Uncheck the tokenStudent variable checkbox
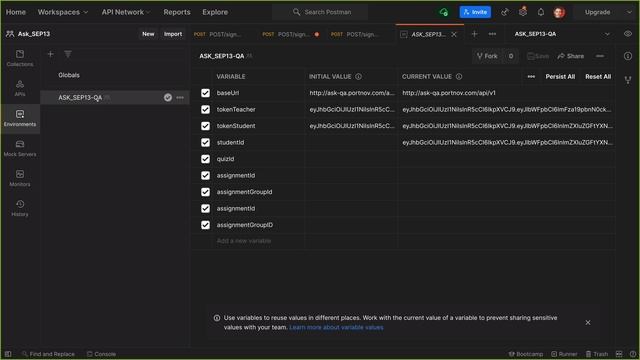Viewport: 640px width, 360px height. tap(205, 126)
